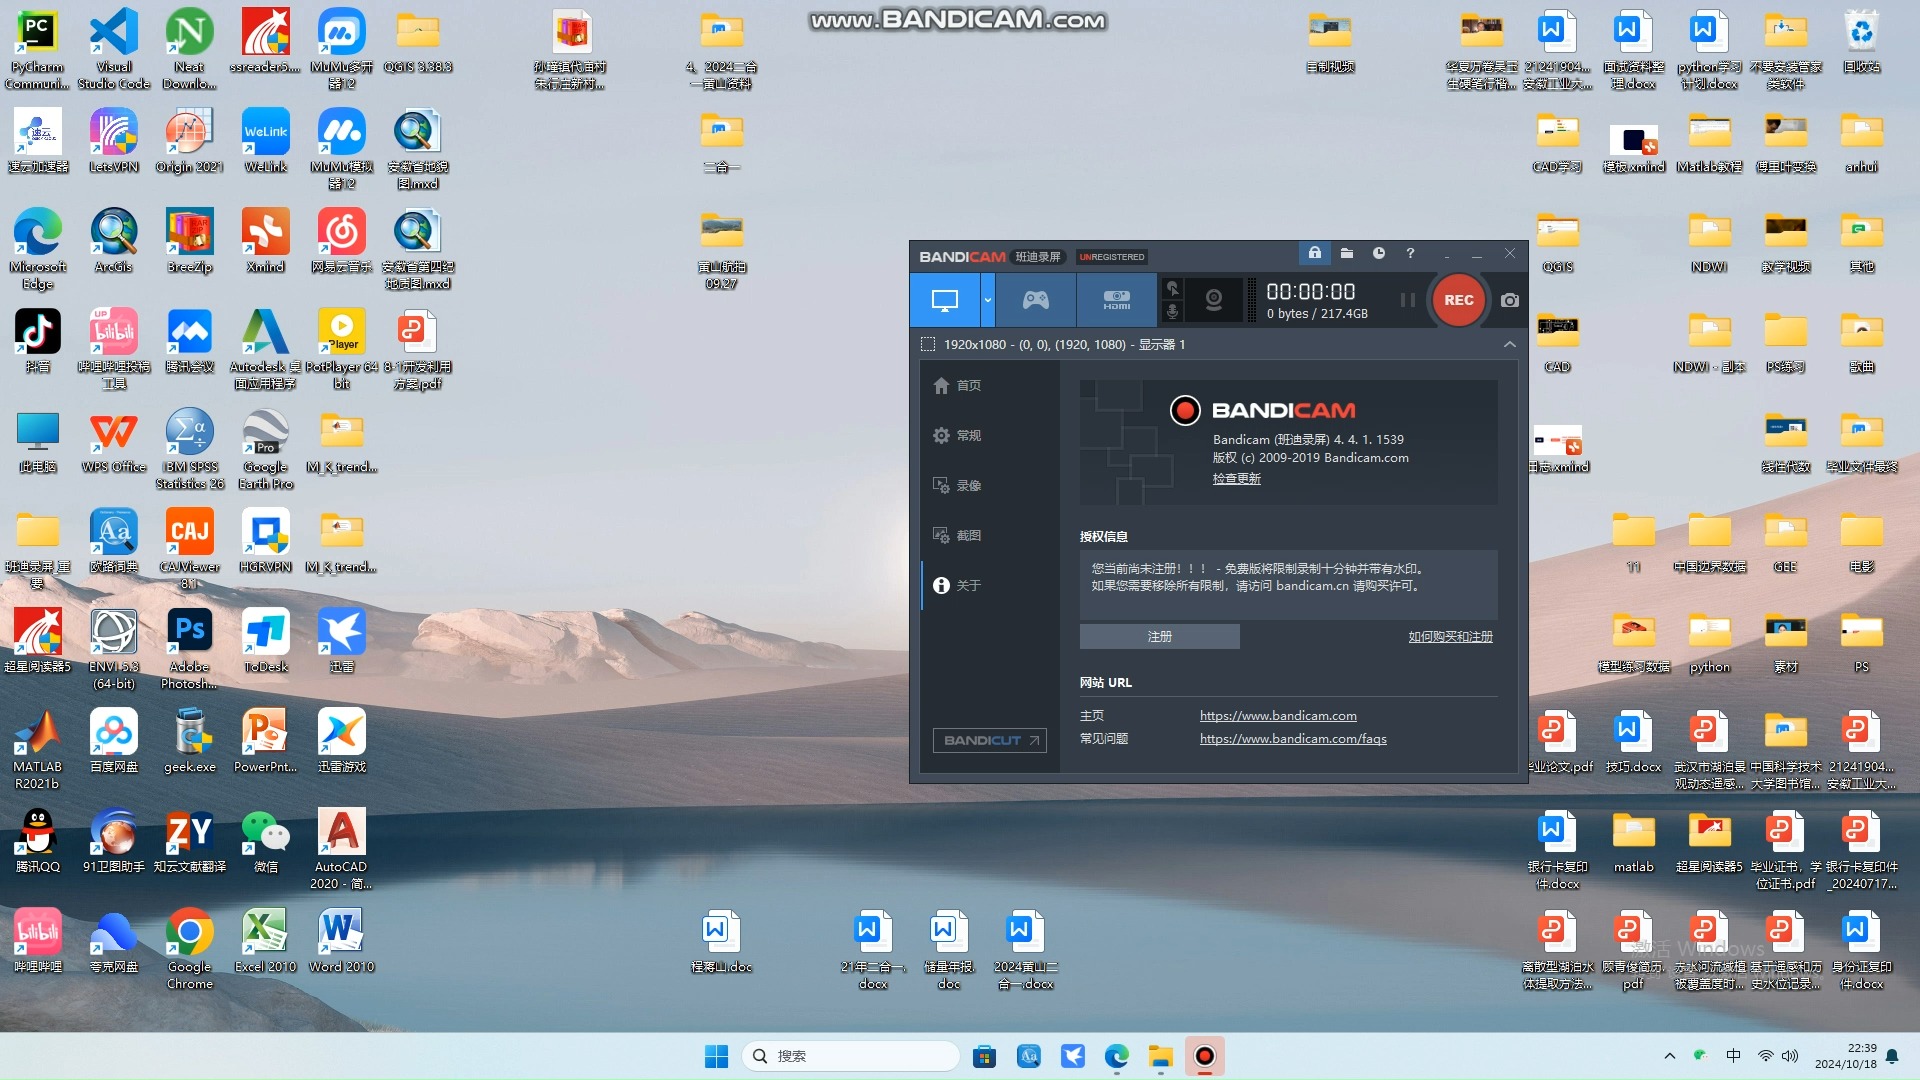Collapse the Bandicam settings panel chevron
Screen dimensions: 1920x1080
pyautogui.click(x=1510, y=344)
